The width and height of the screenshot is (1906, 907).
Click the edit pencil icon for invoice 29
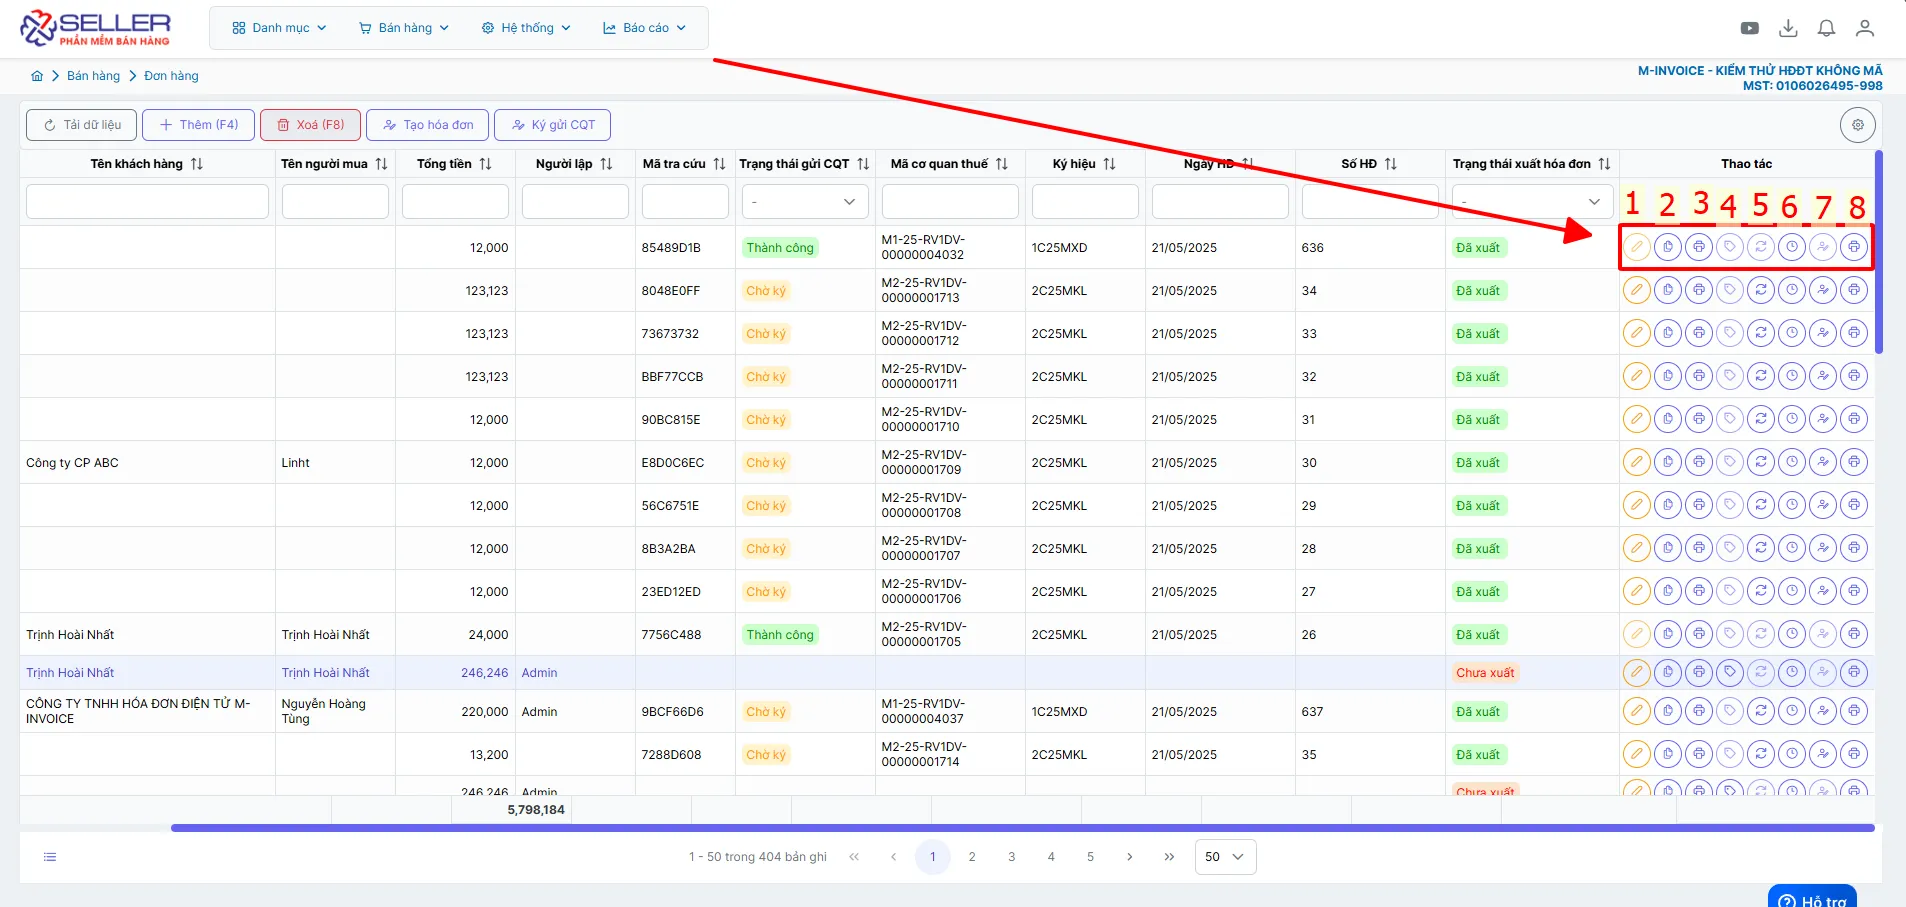point(1636,505)
